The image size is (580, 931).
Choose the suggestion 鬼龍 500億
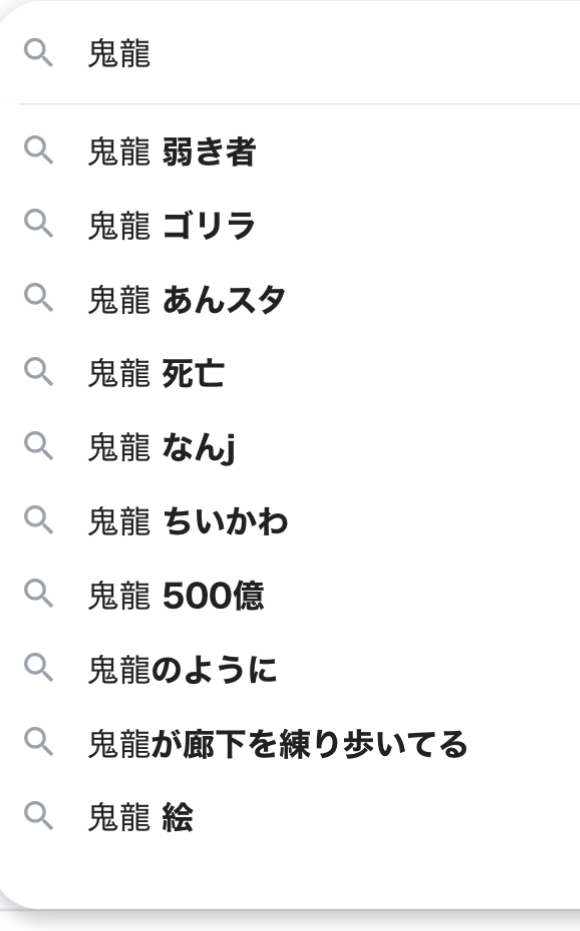290,595
